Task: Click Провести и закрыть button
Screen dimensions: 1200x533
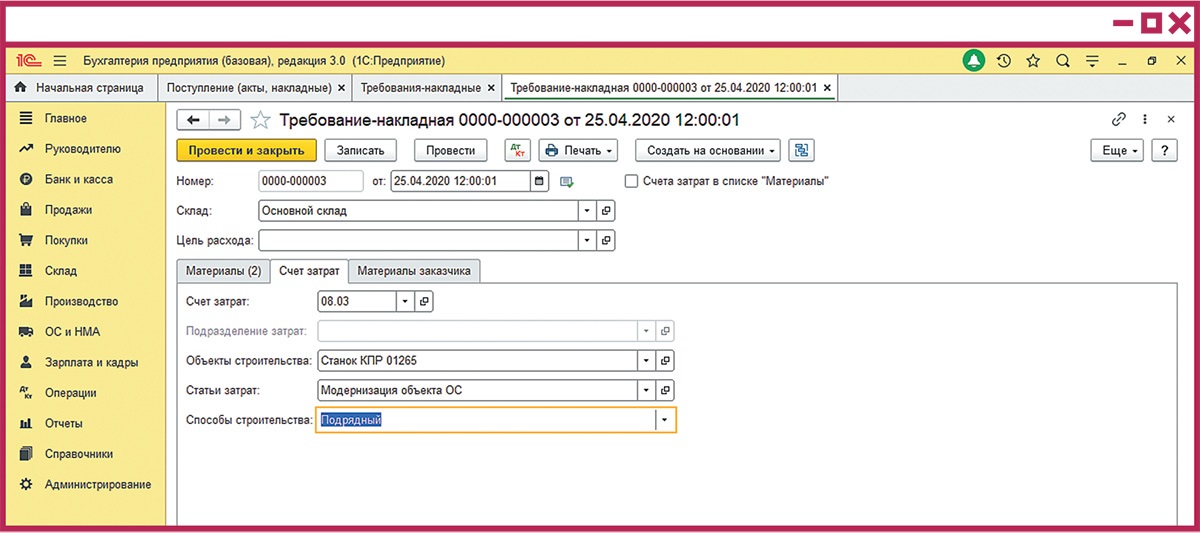Action: [x=246, y=151]
